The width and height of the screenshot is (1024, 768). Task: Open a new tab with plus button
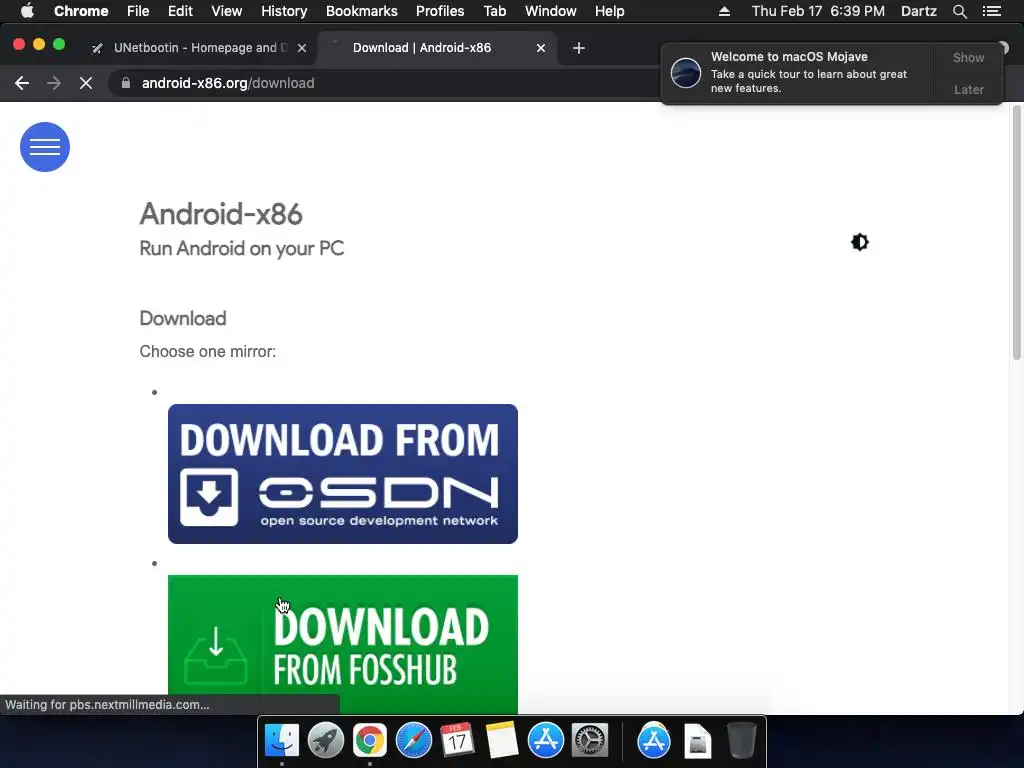[579, 48]
